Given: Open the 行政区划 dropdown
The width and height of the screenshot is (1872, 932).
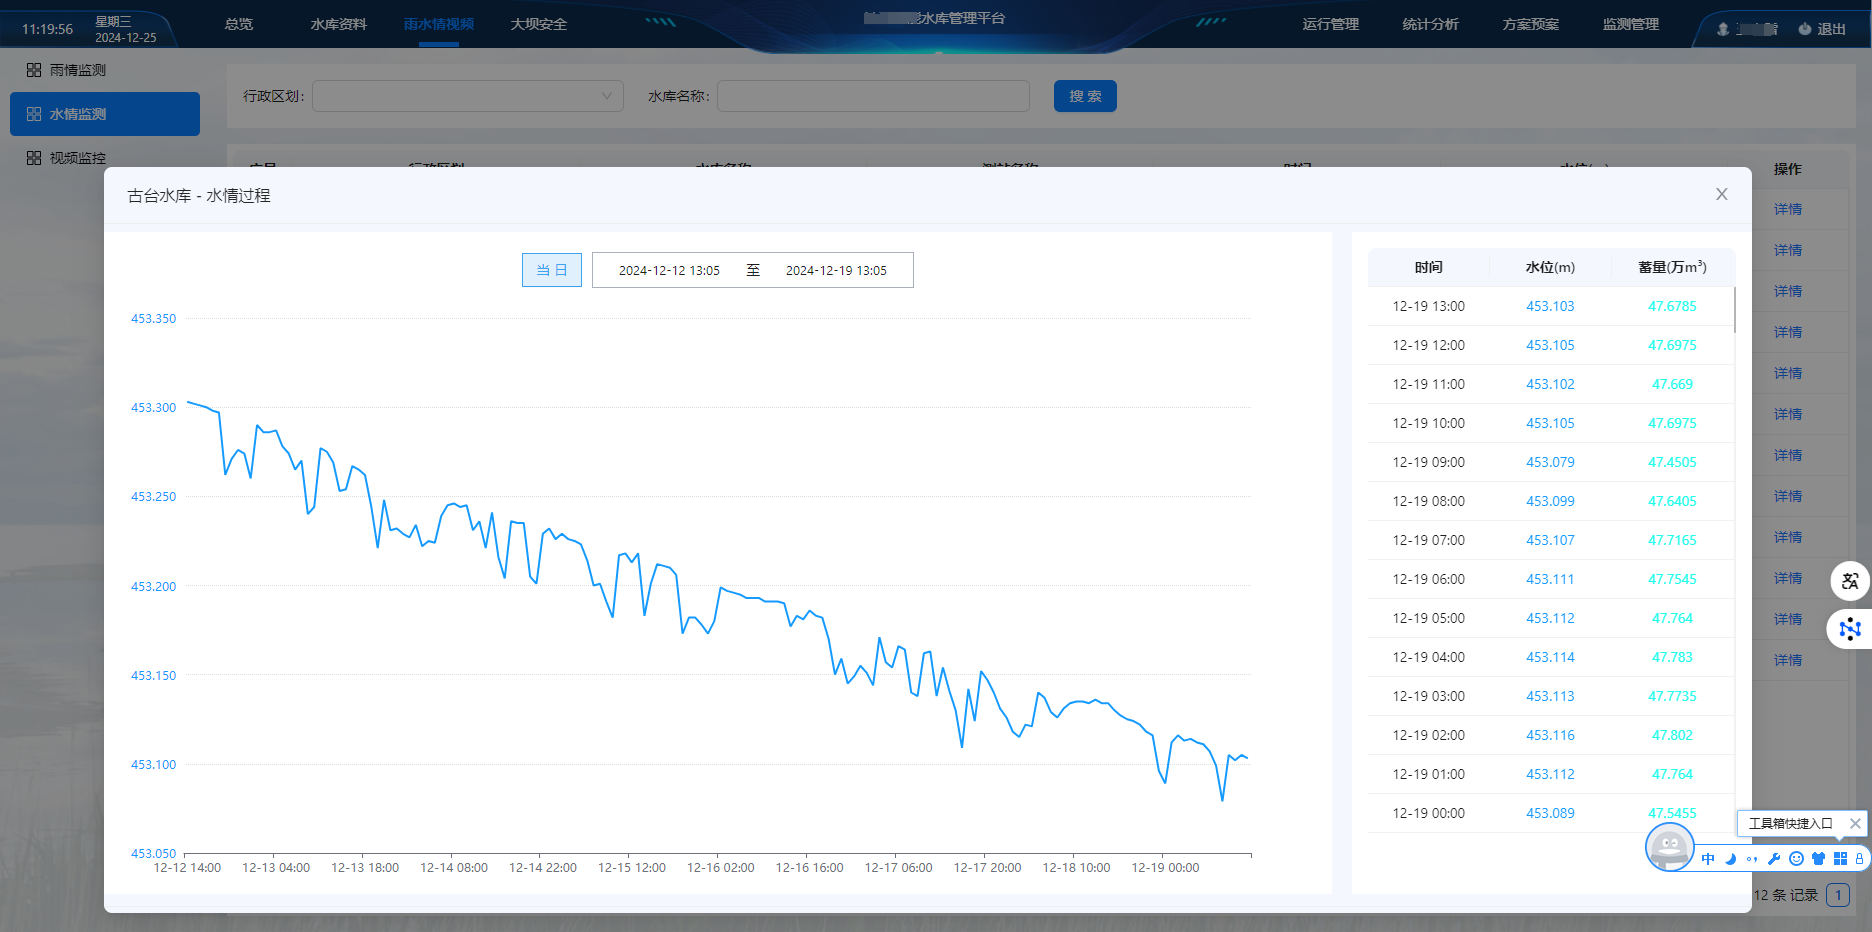Looking at the screenshot, I should point(467,96).
